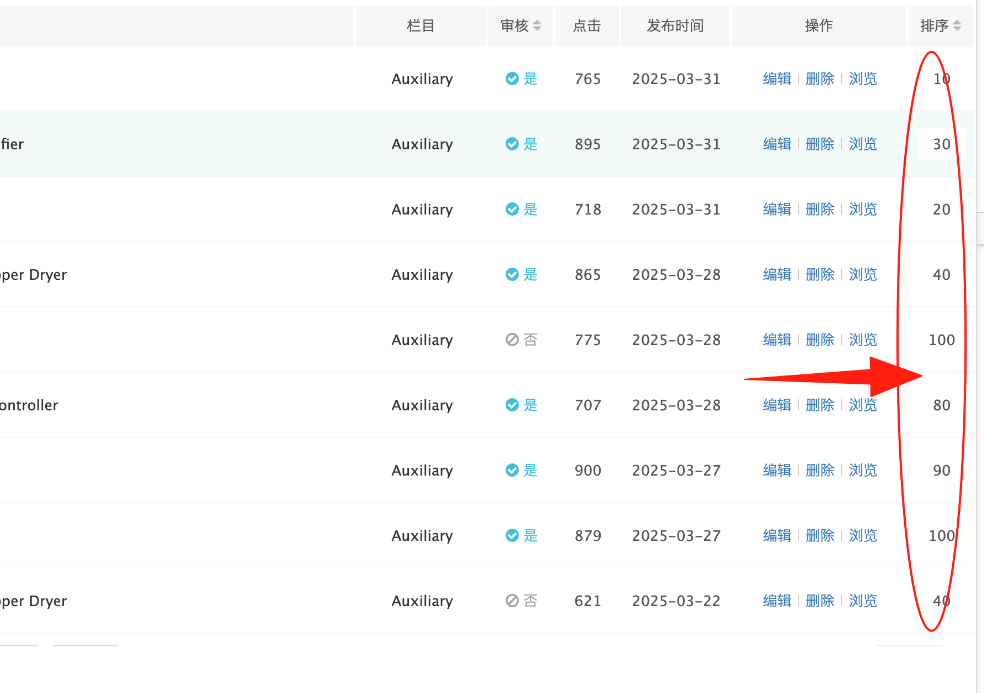
Task: Click 编辑 in the row with 895 clicks
Action: 777,144
